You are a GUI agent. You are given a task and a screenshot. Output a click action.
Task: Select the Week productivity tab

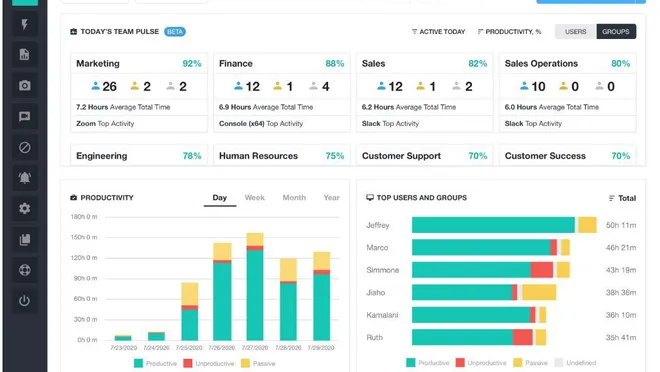pyautogui.click(x=255, y=197)
